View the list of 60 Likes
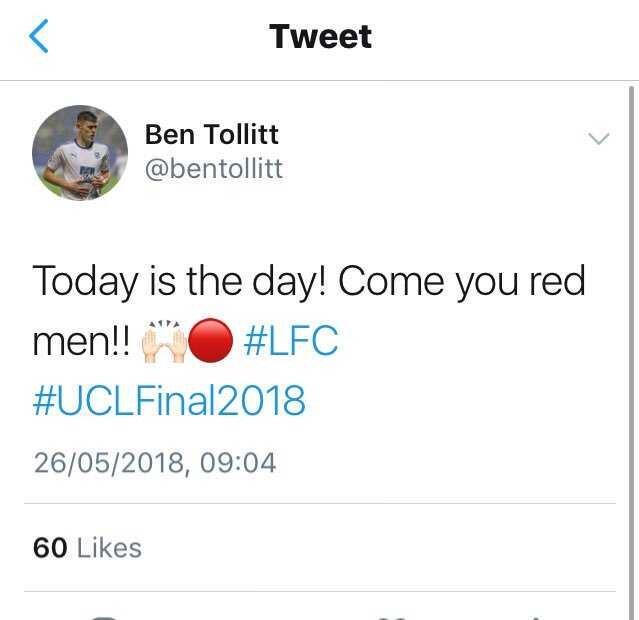 87,548
